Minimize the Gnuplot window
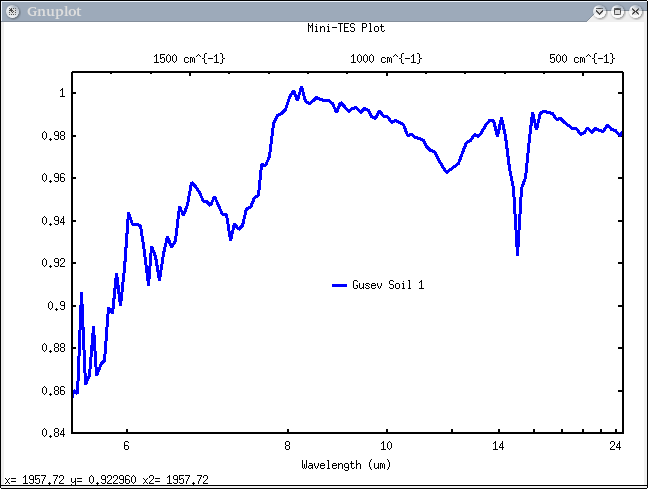 click(x=599, y=12)
